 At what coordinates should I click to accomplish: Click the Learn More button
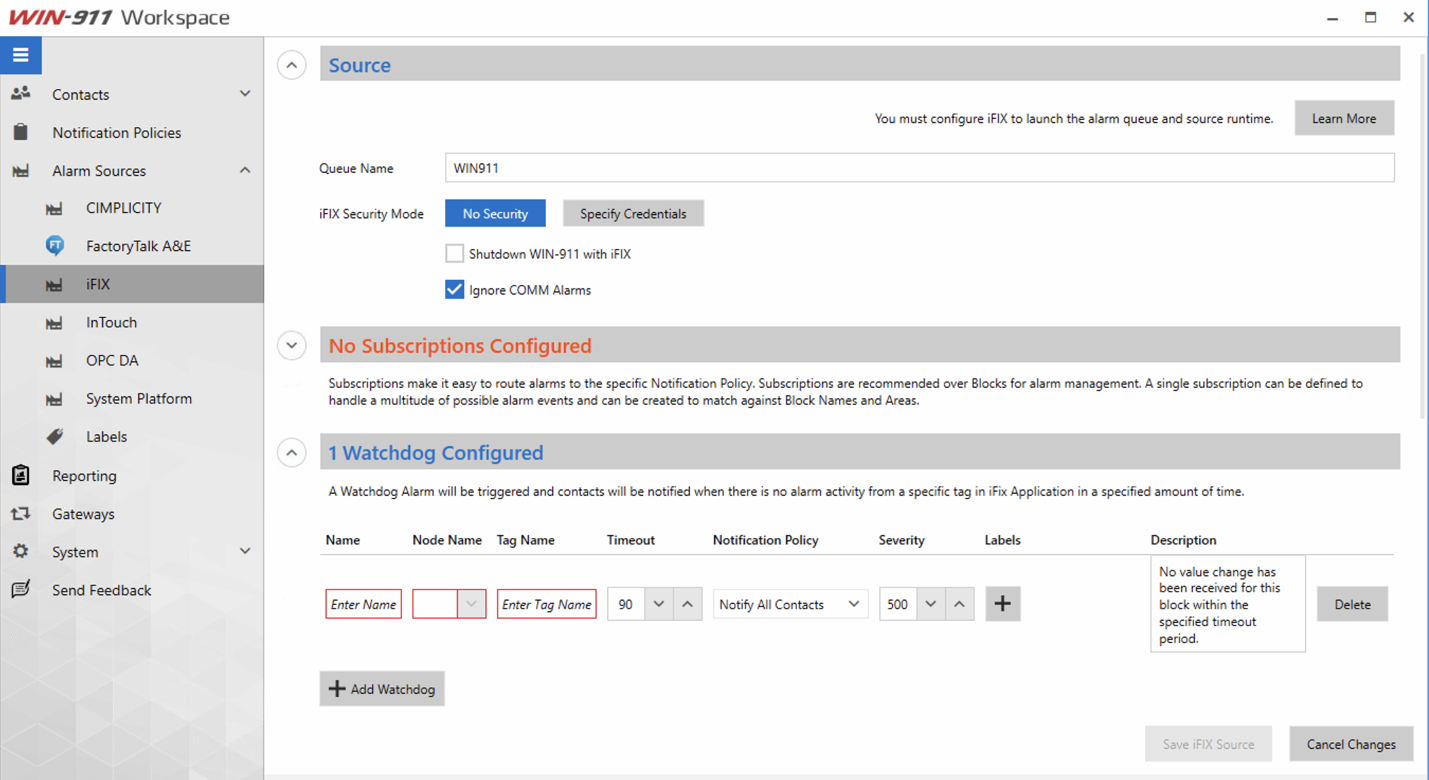[1344, 118]
